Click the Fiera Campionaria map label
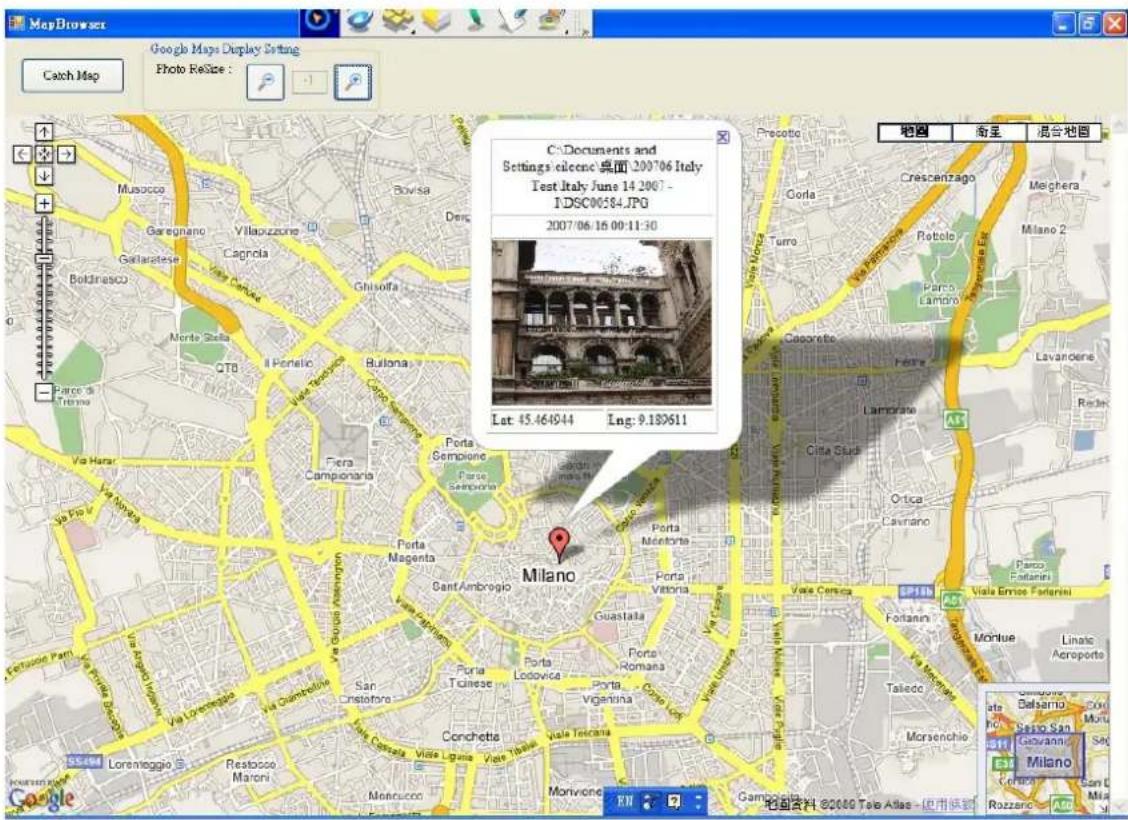Image resolution: width=1128 pixels, height=820 pixels. coord(339,469)
